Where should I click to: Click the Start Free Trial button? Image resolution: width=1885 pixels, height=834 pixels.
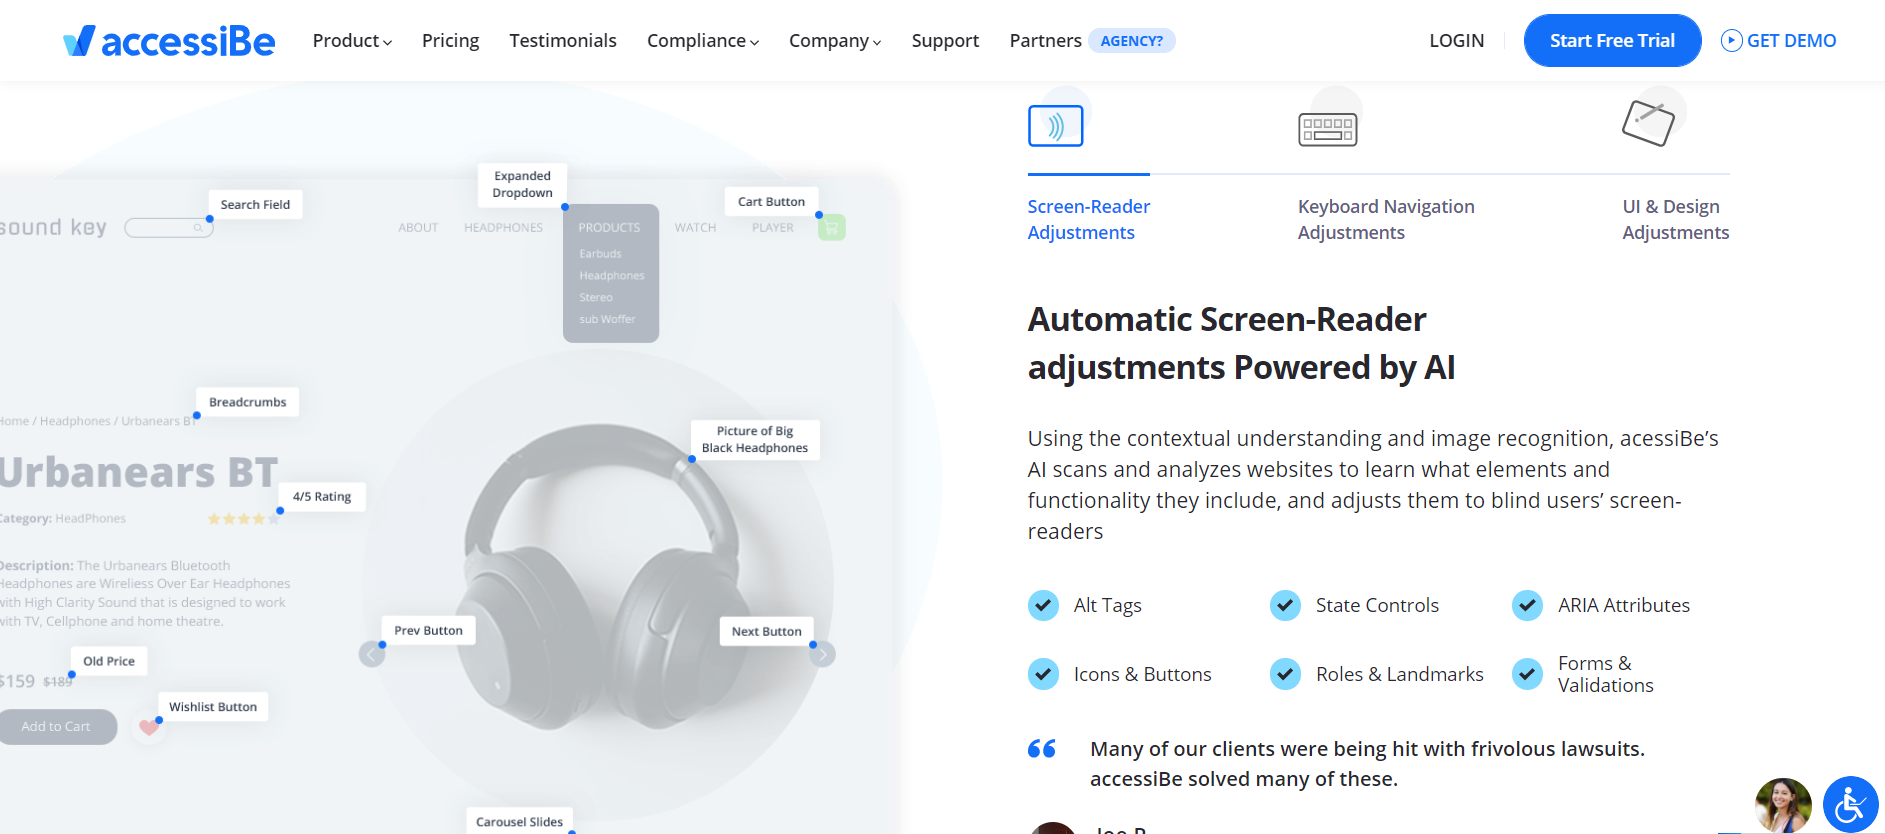tap(1612, 41)
